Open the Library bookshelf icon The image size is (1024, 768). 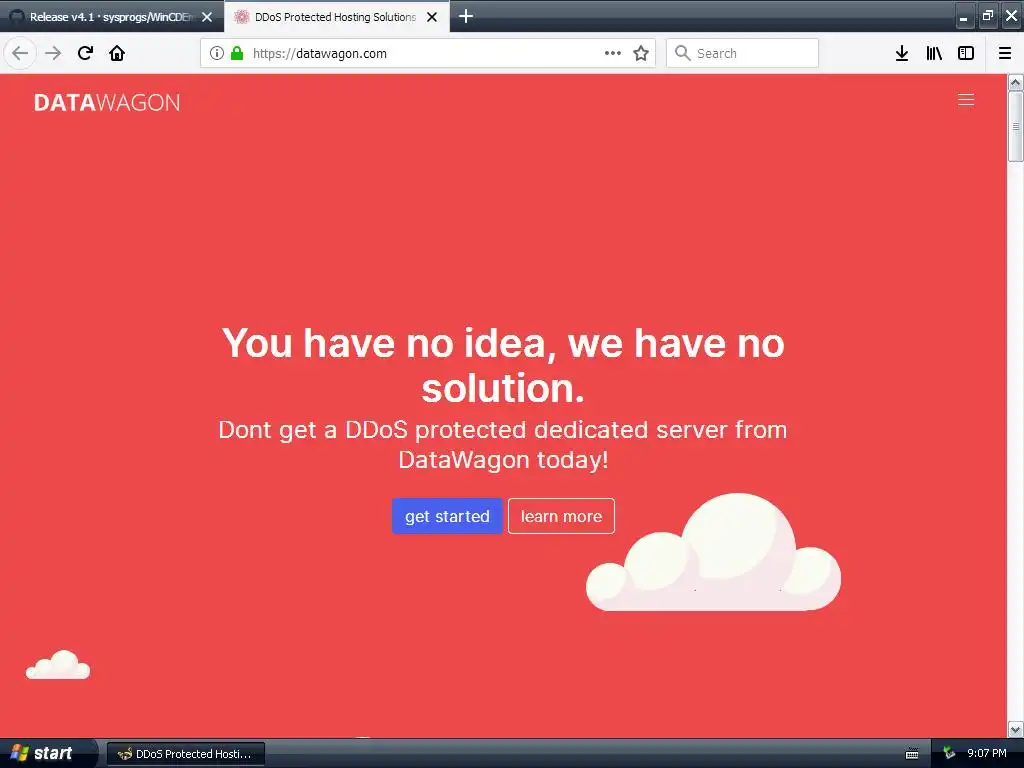(934, 53)
